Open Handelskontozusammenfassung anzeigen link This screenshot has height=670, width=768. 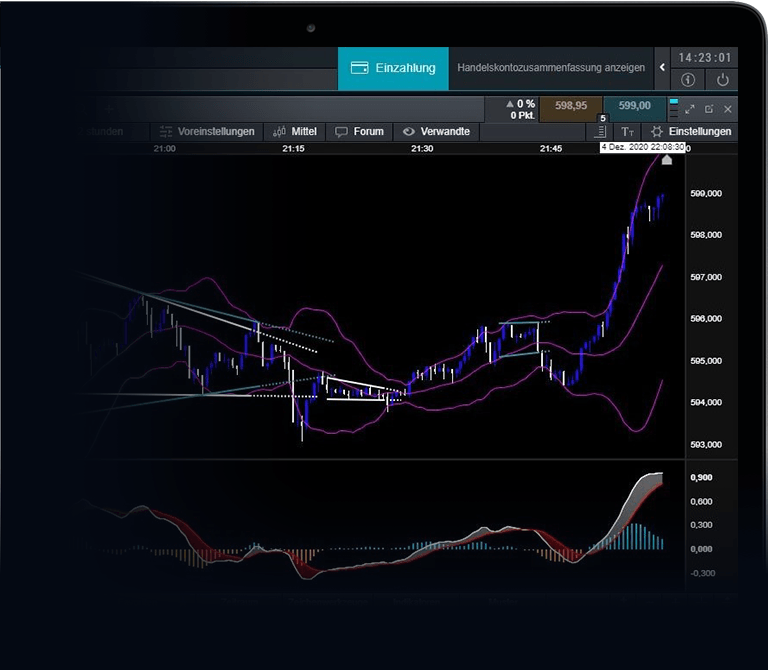click(551, 68)
